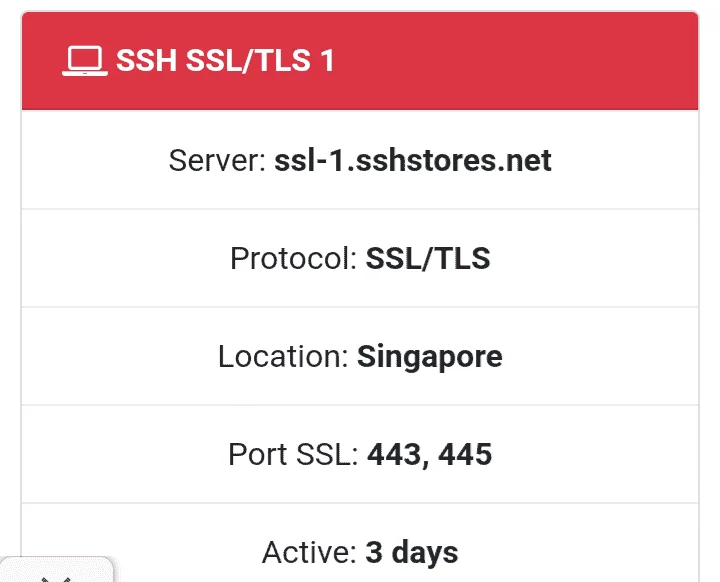Viewport: 720px width, 582px height.
Task: Select the ssl-1.sshstores.net server address
Action: point(413,160)
